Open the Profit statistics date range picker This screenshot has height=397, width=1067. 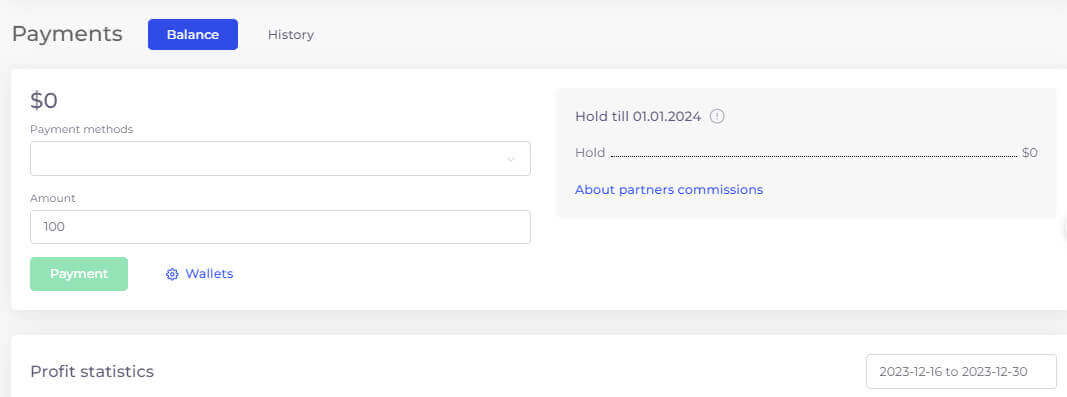(962, 372)
